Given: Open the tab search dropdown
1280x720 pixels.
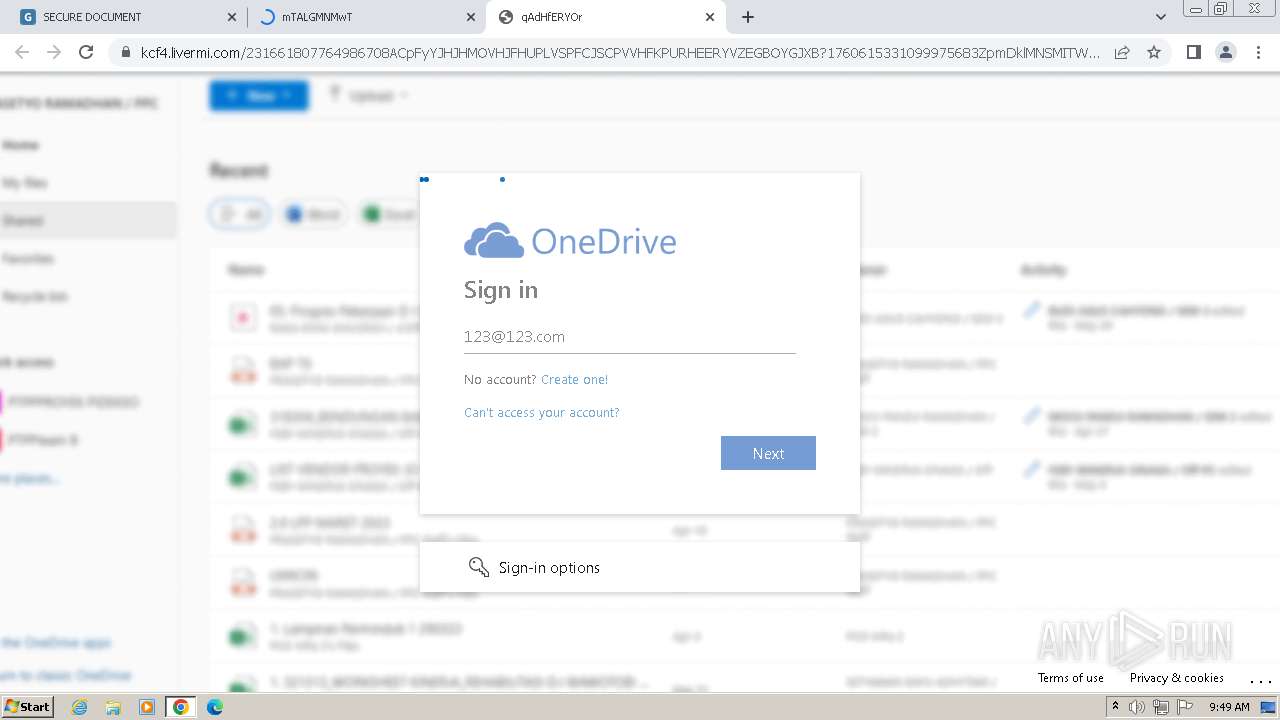Looking at the screenshot, I should pyautogui.click(x=1160, y=17).
